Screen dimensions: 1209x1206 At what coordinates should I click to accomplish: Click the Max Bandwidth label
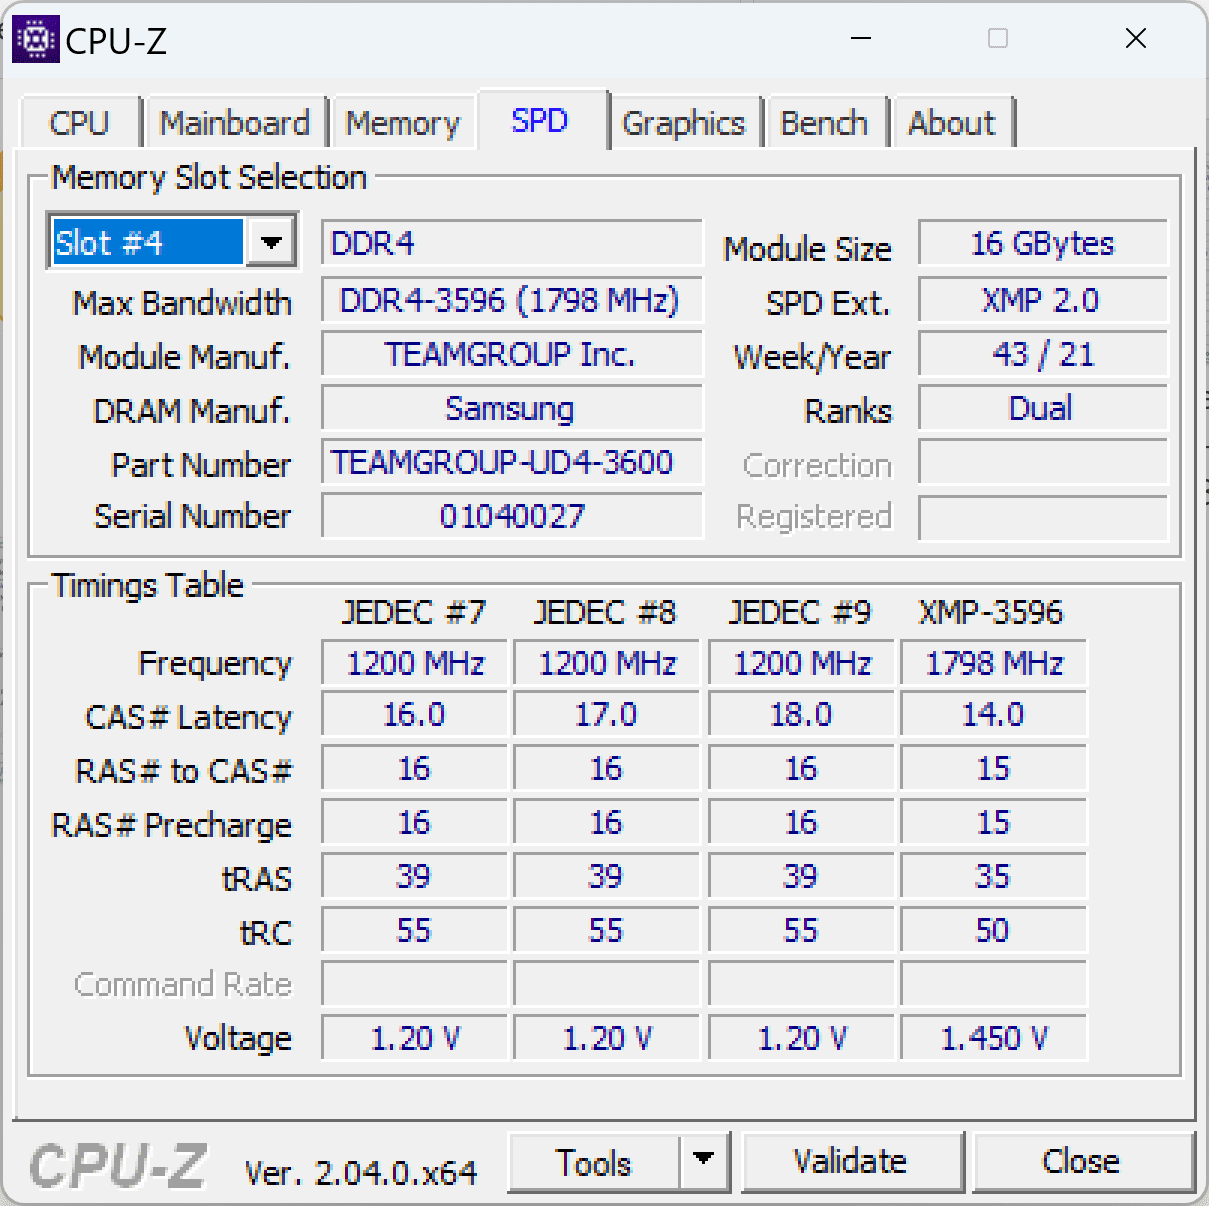tap(182, 303)
